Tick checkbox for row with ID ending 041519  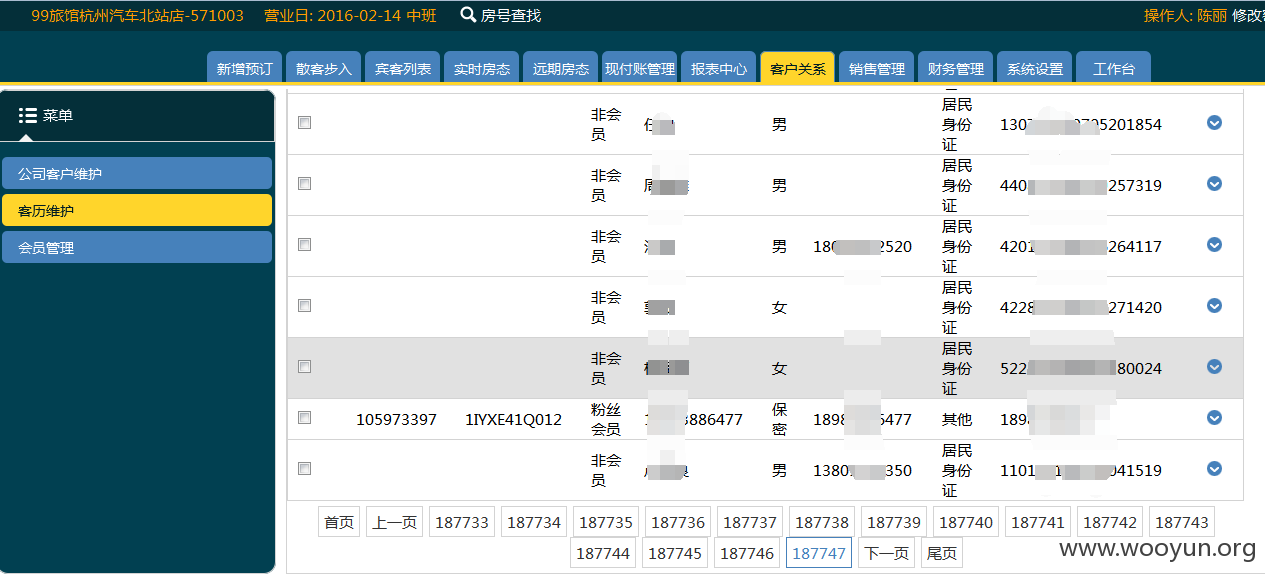[305, 468]
